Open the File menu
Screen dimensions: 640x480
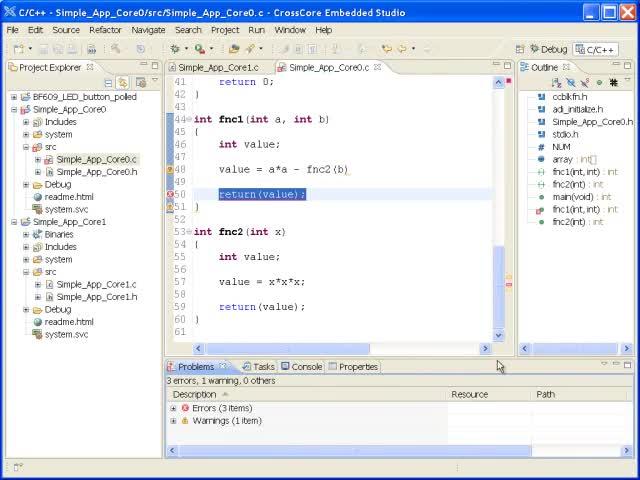13,30
